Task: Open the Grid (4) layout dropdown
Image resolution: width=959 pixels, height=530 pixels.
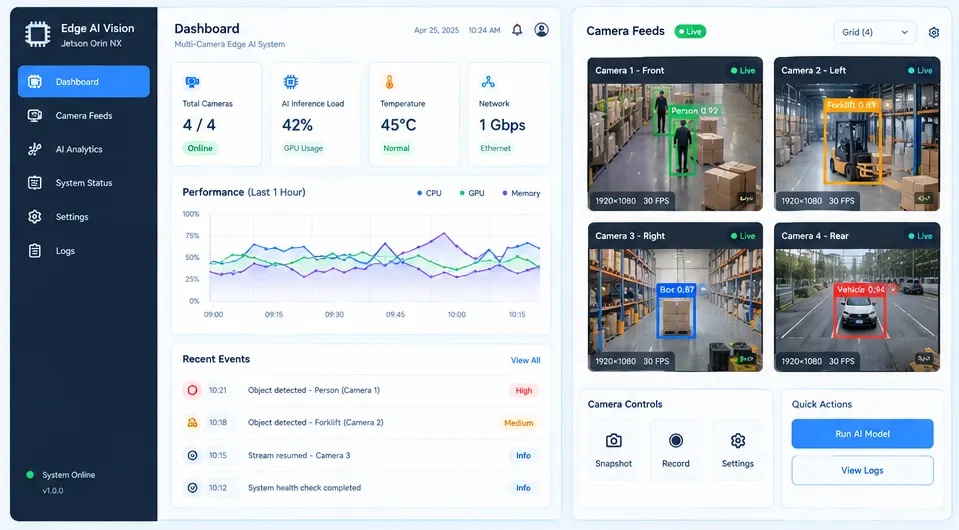Action: 875,32
